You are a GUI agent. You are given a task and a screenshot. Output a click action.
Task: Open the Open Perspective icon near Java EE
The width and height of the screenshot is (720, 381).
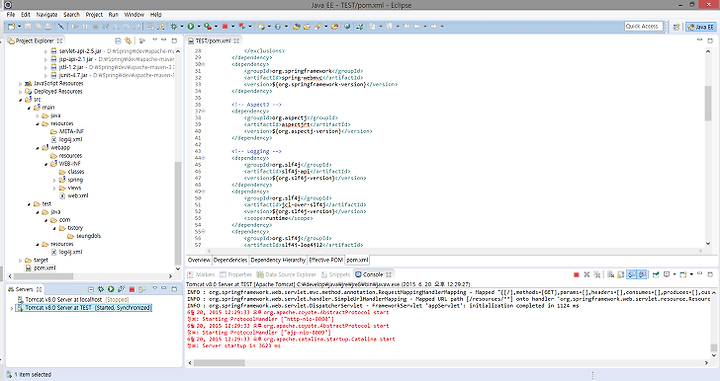click(x=676, y=27)
